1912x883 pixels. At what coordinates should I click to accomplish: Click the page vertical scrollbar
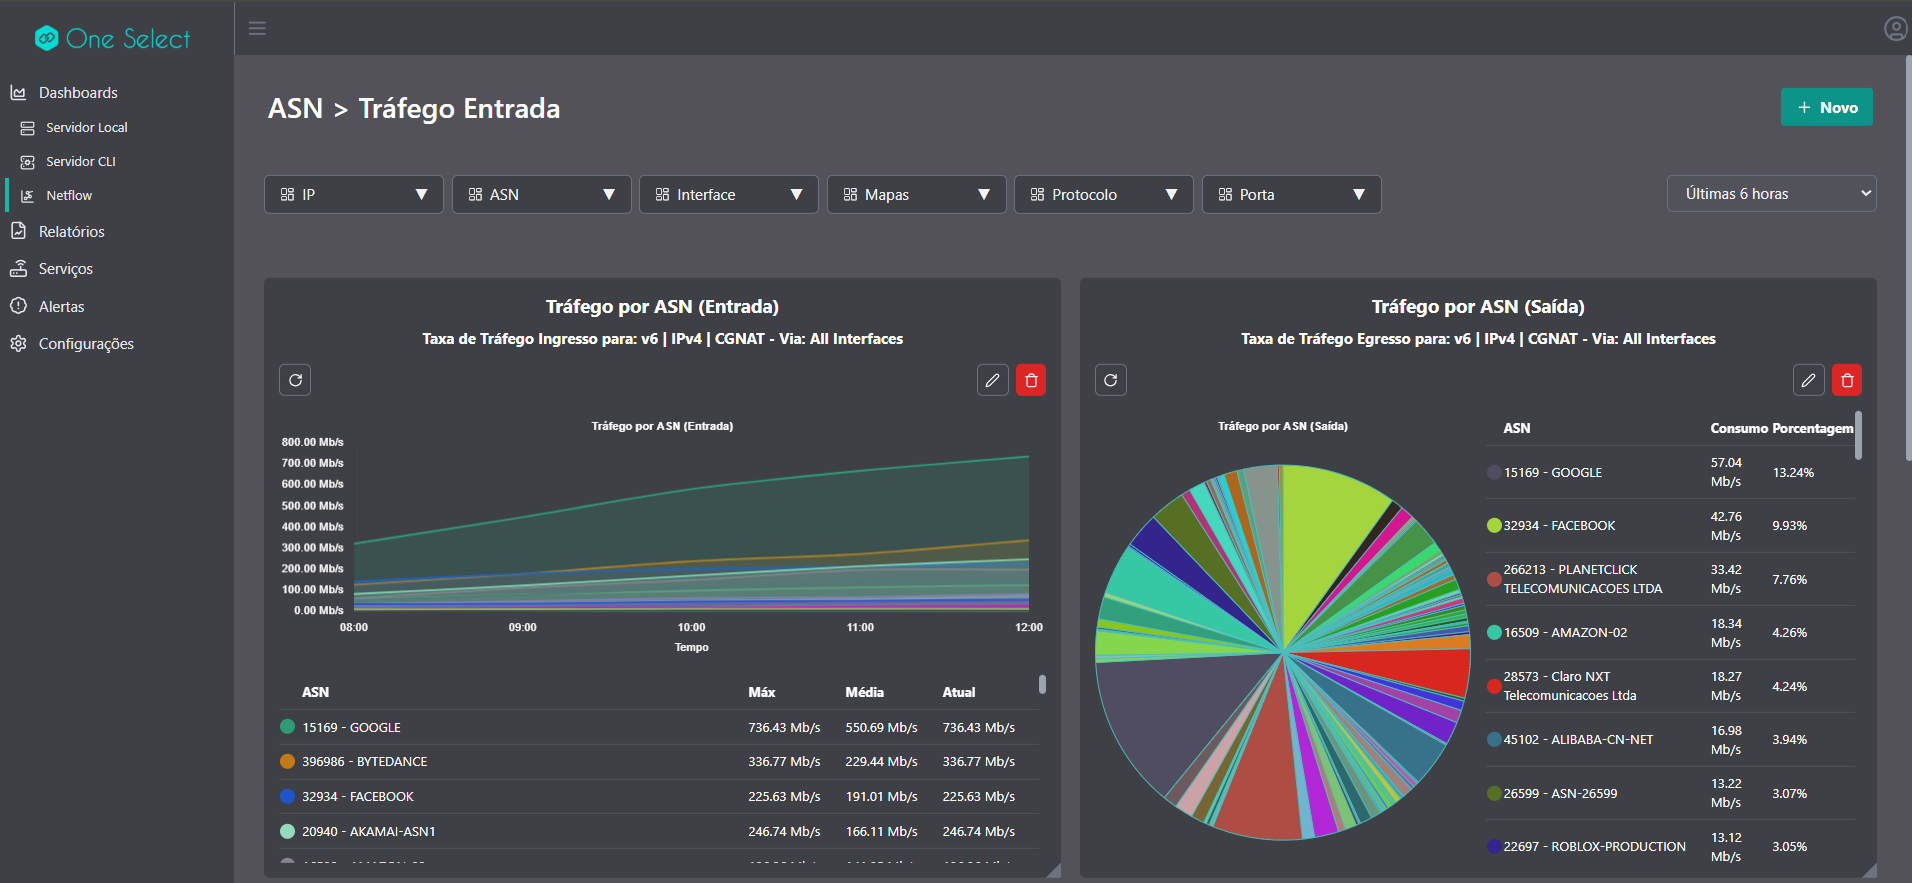pyautogui.click(x=1908, y=260)
